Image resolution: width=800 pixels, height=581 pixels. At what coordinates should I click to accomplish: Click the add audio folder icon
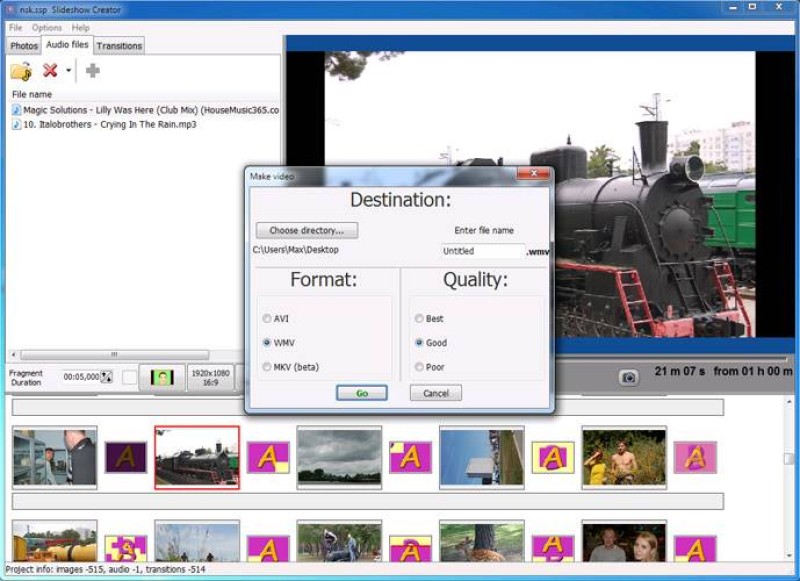coord(21,71)
